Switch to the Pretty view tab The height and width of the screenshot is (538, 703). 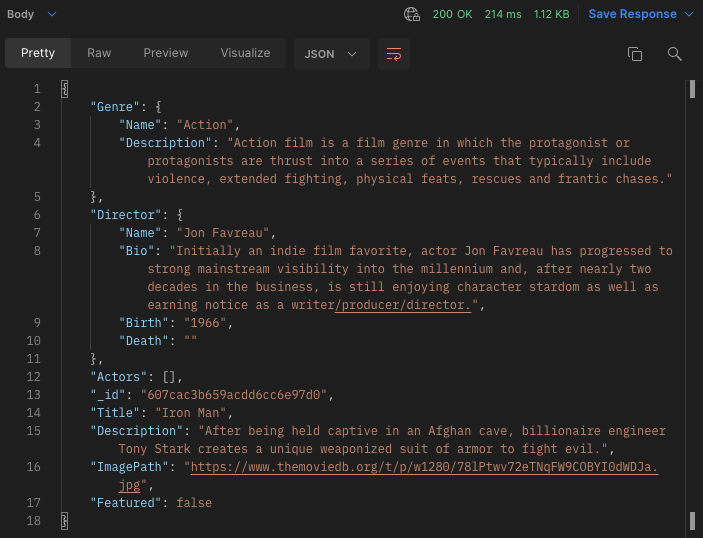pyautogui.click(x=38, y=53)
